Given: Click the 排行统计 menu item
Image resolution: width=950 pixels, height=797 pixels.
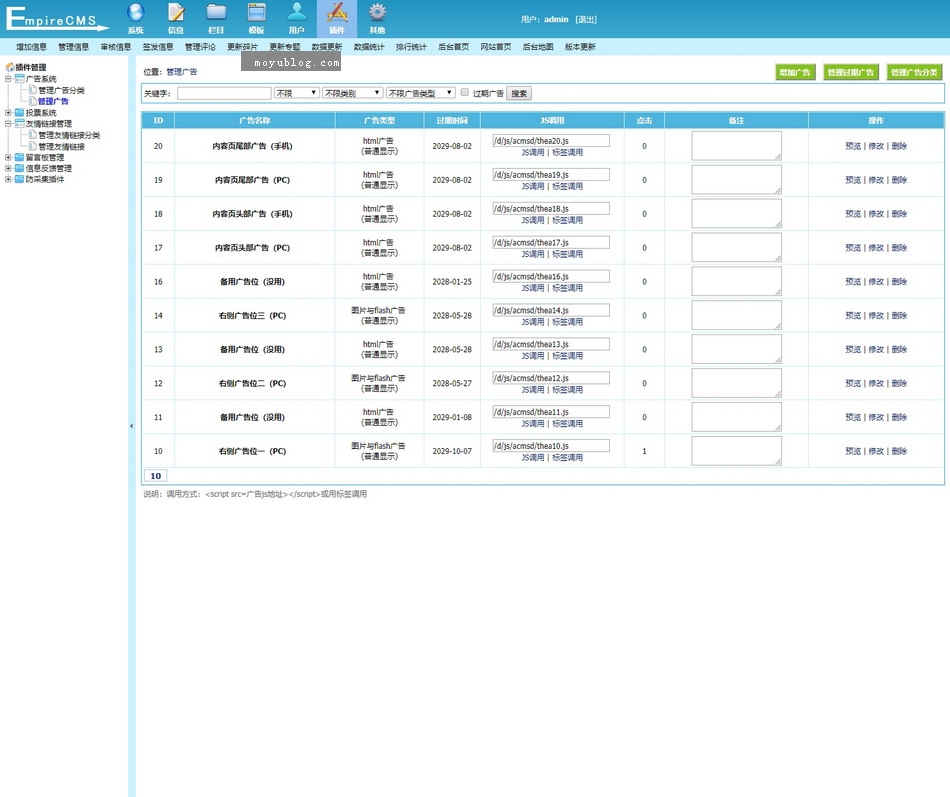Looking at the screenshot, I should [x=411, y=47].
